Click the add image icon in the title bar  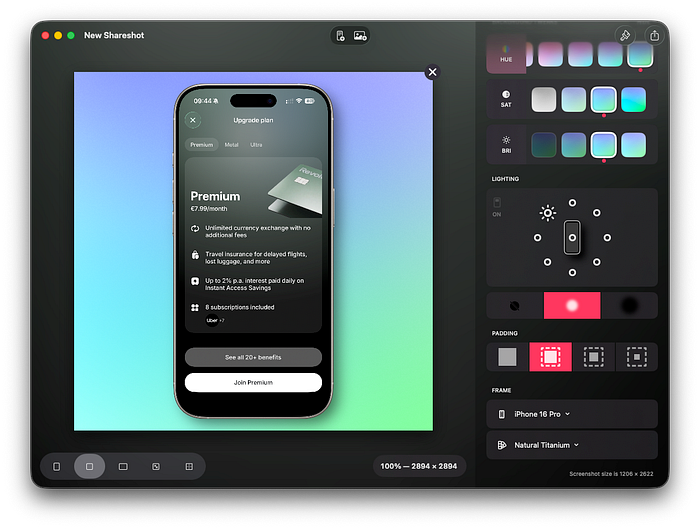coord(360,36)
